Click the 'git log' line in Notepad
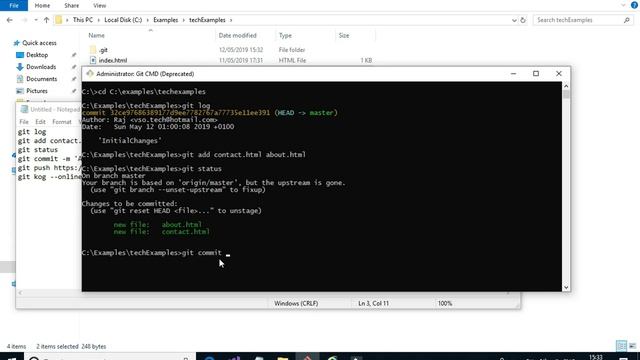640x360 pixels. [x=32, y=132]
